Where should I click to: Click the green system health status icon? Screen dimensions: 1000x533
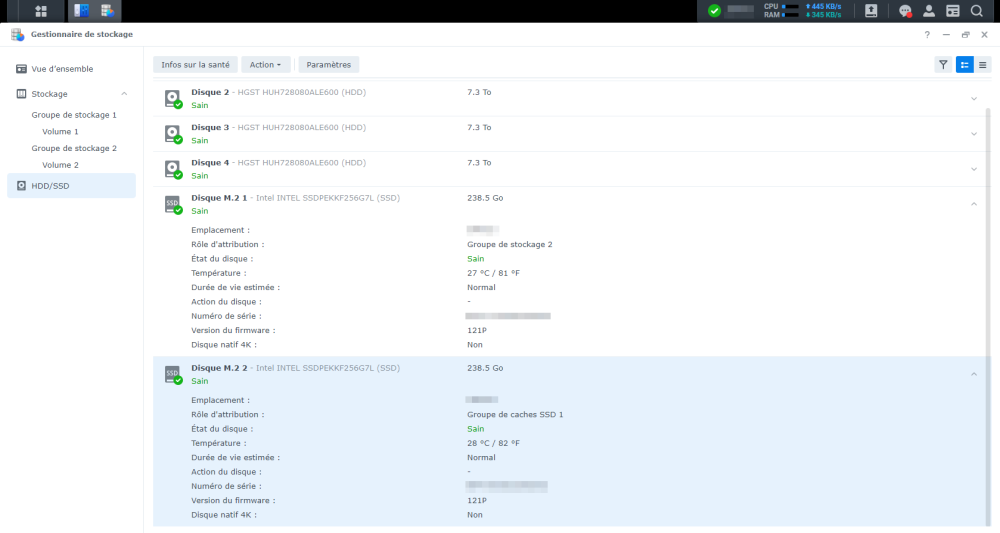pyautogui.click(x=714, y=11)
